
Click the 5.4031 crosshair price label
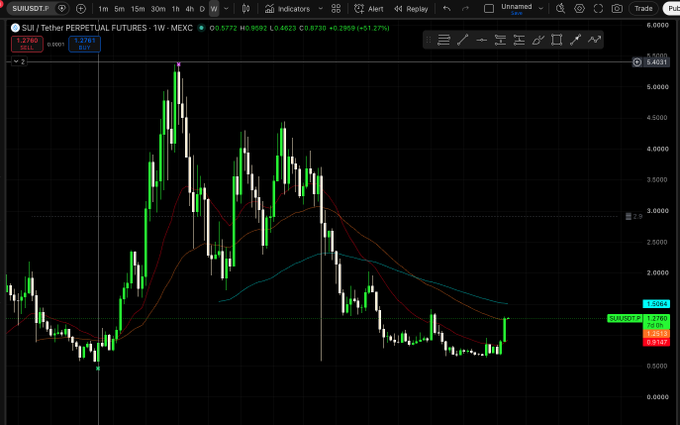[x=657, y=62]
